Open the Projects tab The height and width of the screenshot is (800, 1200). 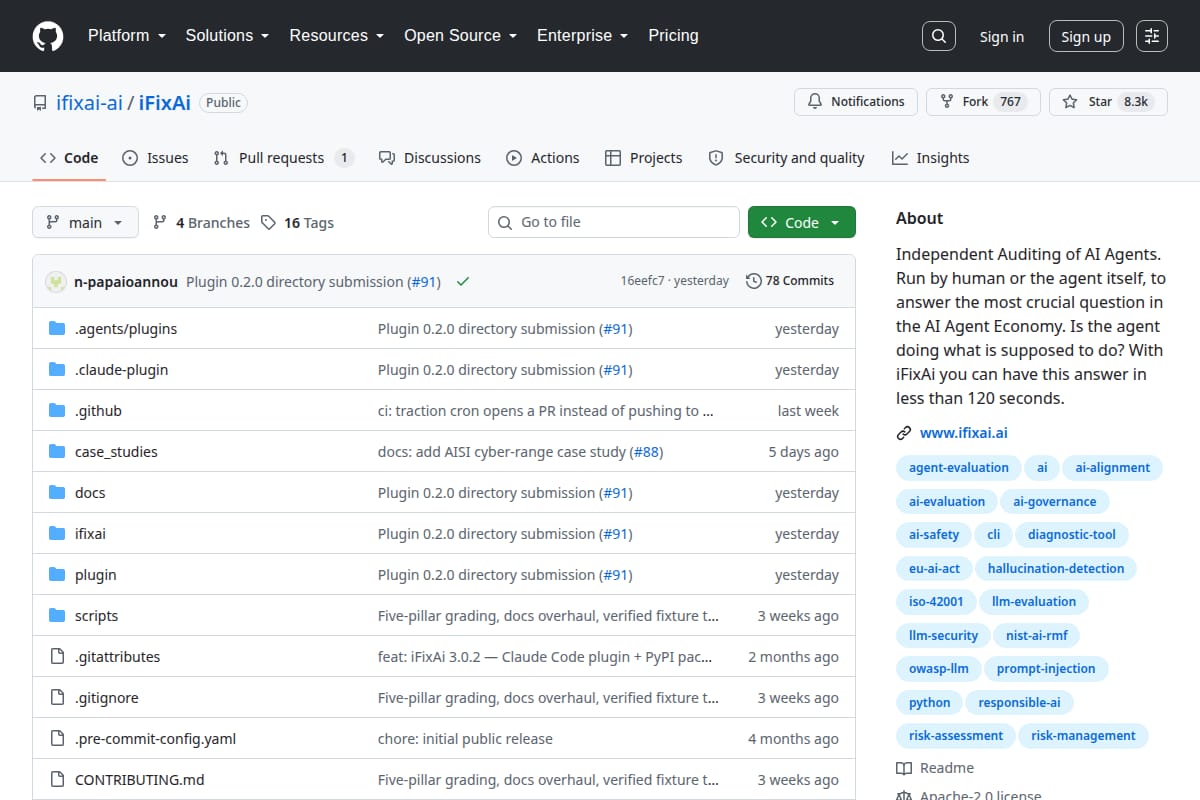(x=643, y=158)
